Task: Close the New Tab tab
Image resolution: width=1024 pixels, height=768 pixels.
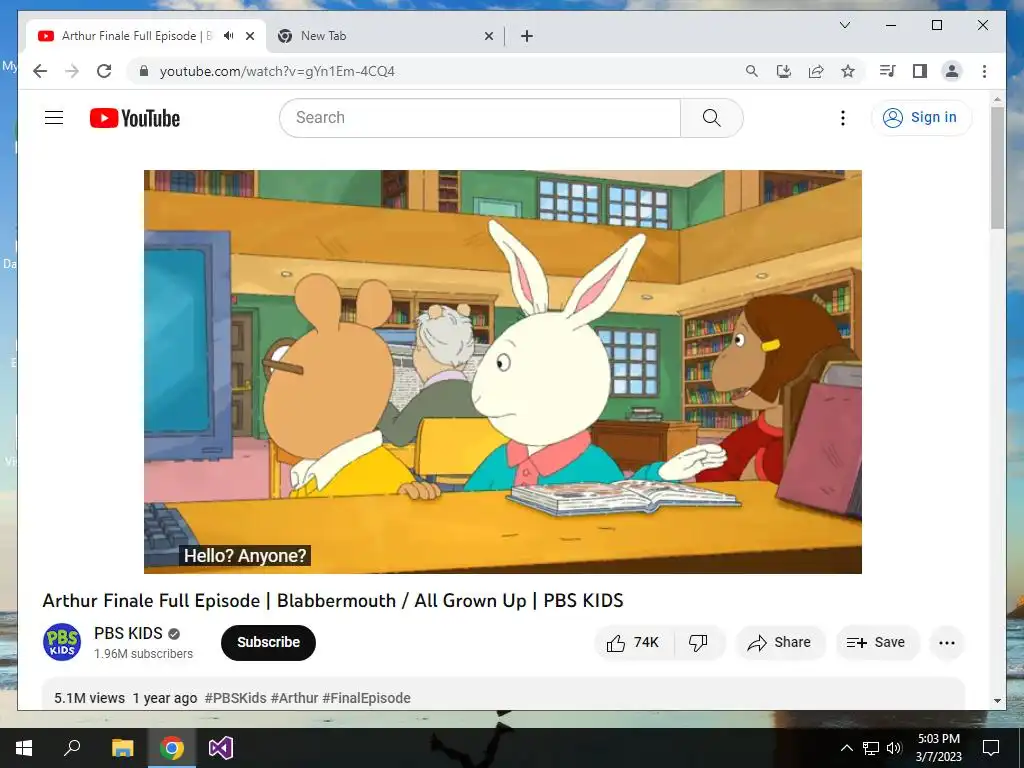Action: pyautogui.click(x=488, y=36)
